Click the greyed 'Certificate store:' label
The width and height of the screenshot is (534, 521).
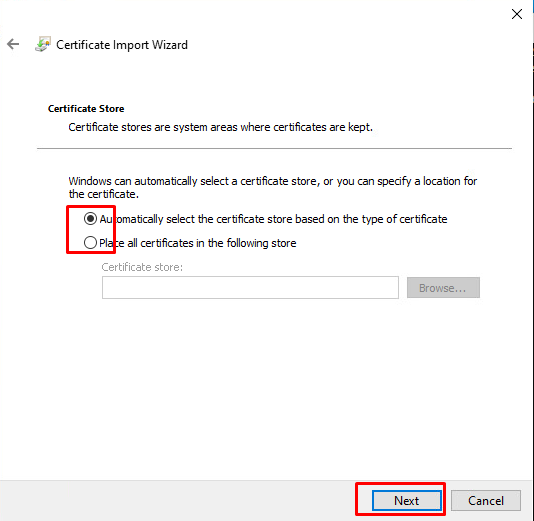coord(142,267)
